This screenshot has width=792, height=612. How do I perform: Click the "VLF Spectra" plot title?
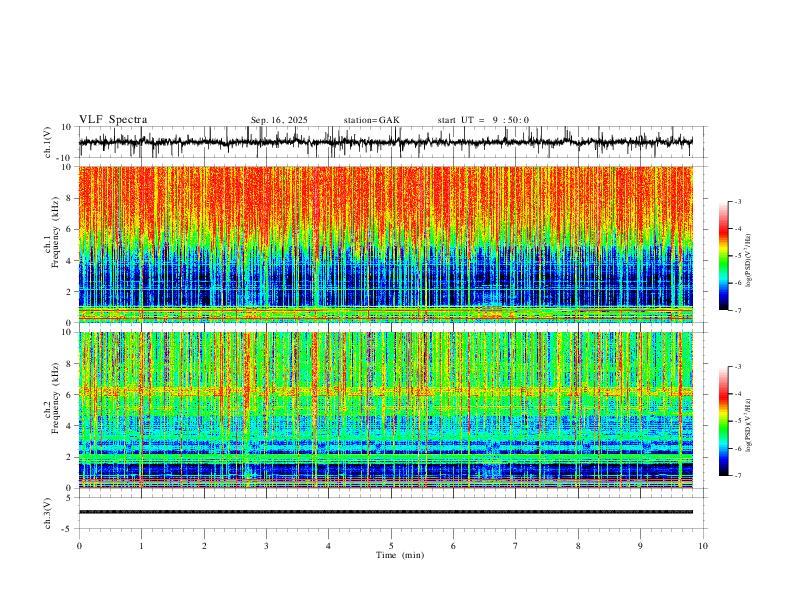coord(113,120)
